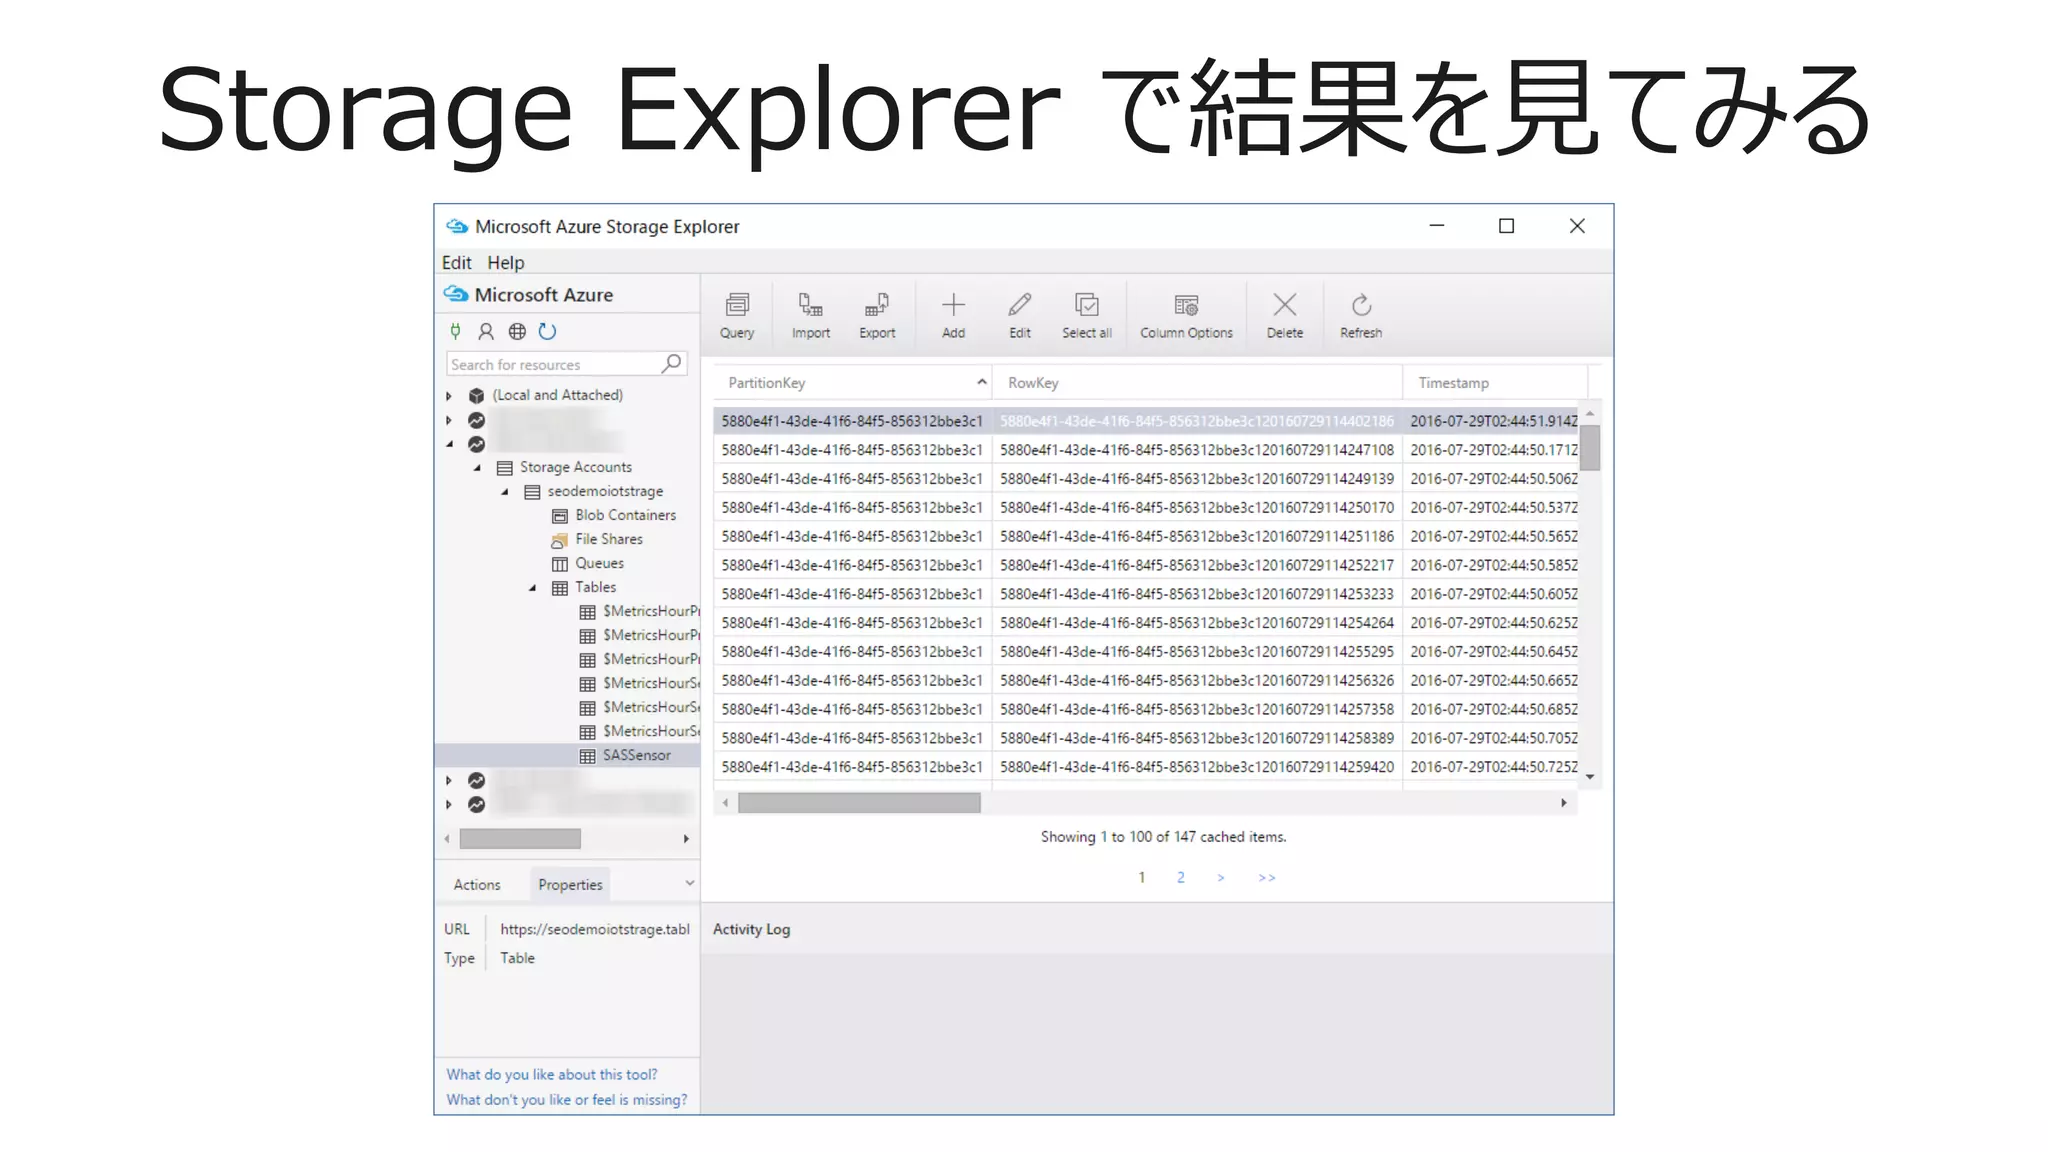Select row with RowKey ending 14249139
2048x1152 pixels.
pyautogui.click(x=1146, y=479)
